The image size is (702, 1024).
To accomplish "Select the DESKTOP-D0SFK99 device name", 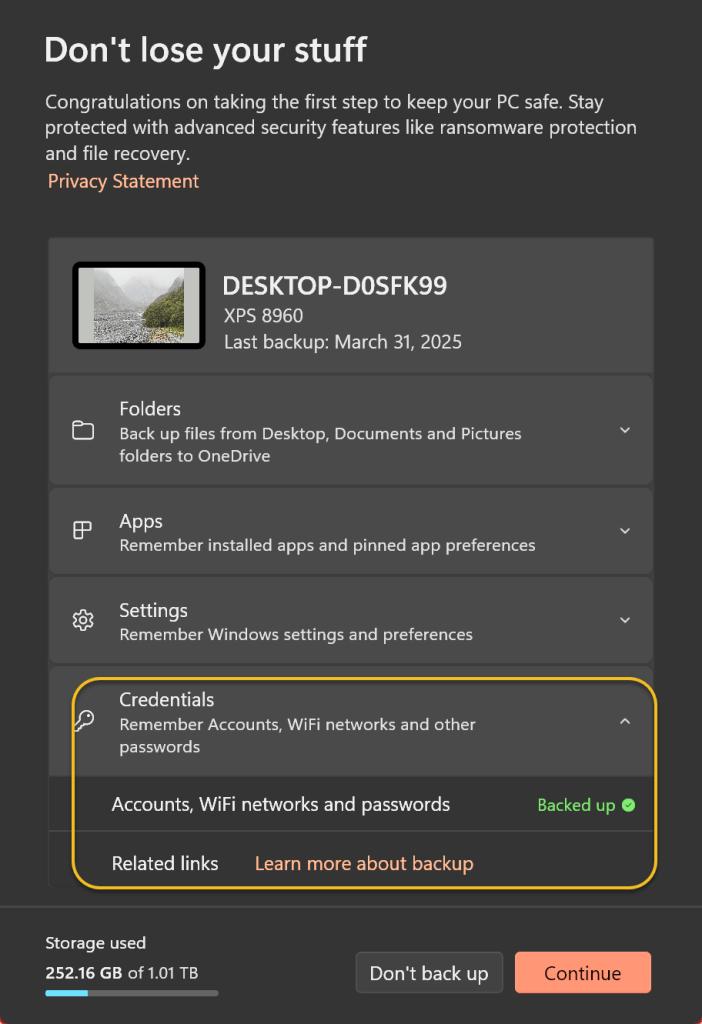I will click(x=334, y=286).
